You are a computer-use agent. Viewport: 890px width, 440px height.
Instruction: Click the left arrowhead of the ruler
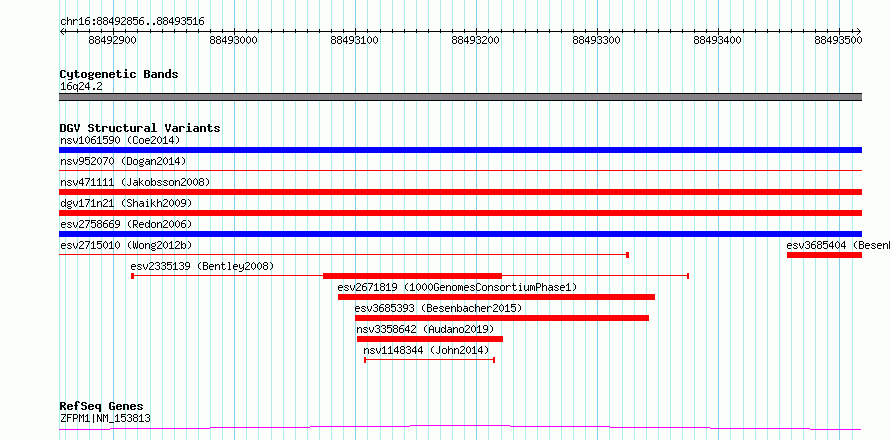(62, 31)
